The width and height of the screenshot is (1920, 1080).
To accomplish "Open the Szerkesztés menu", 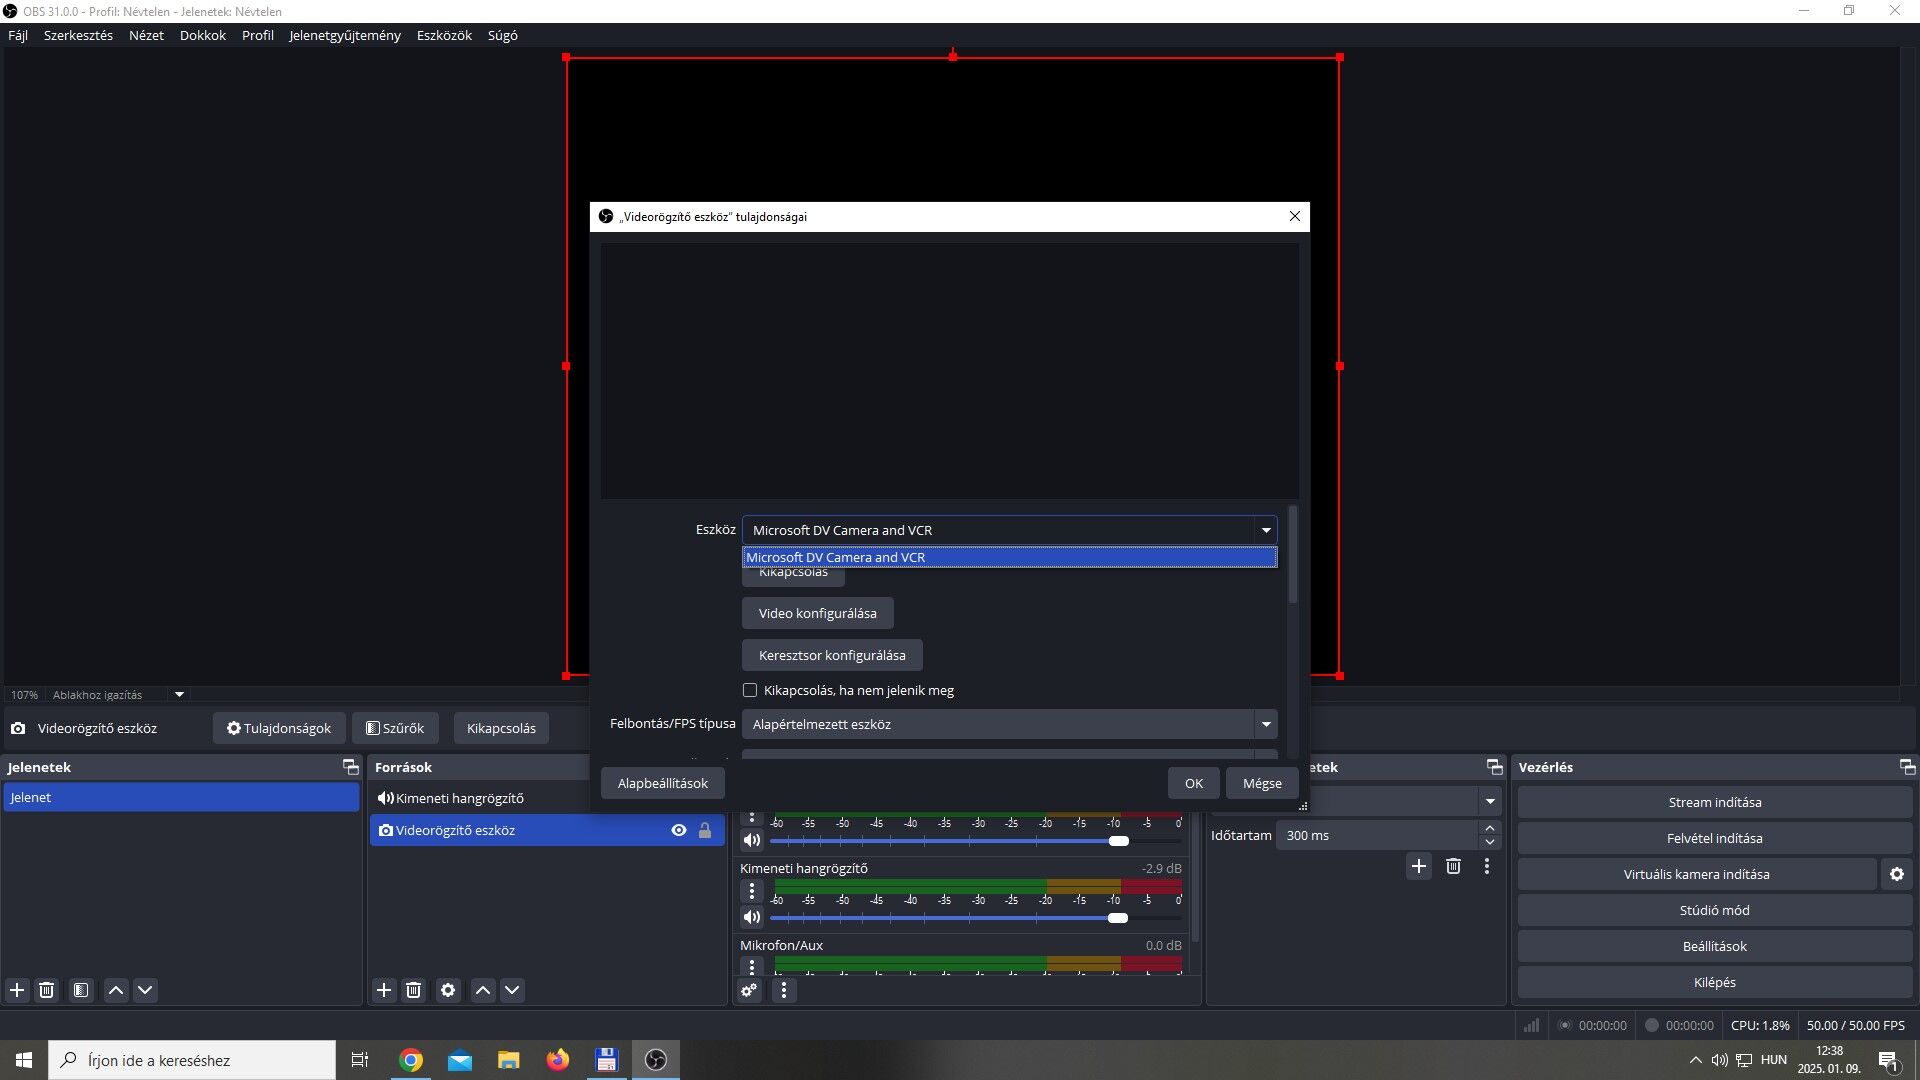I will pos(78,35).
